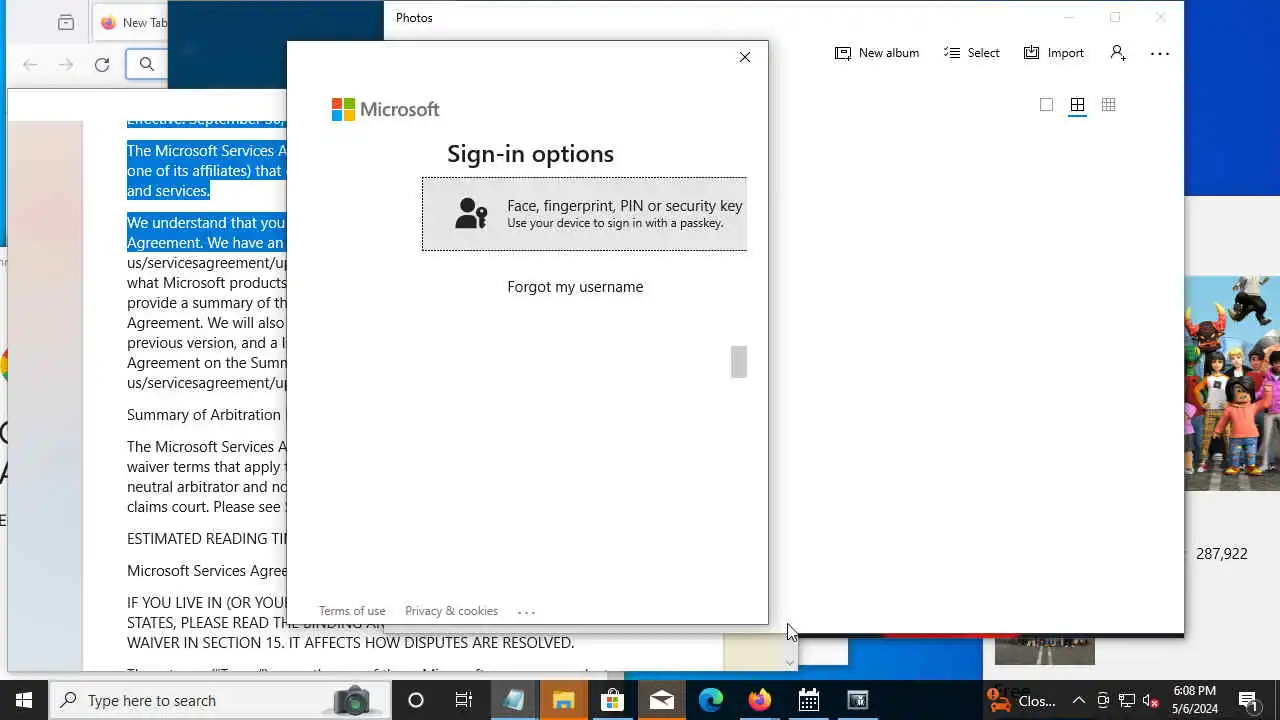This screenshot has width=1280, height=720.
Task: Click the browser page scroll-down arrow
Action: 790,662
